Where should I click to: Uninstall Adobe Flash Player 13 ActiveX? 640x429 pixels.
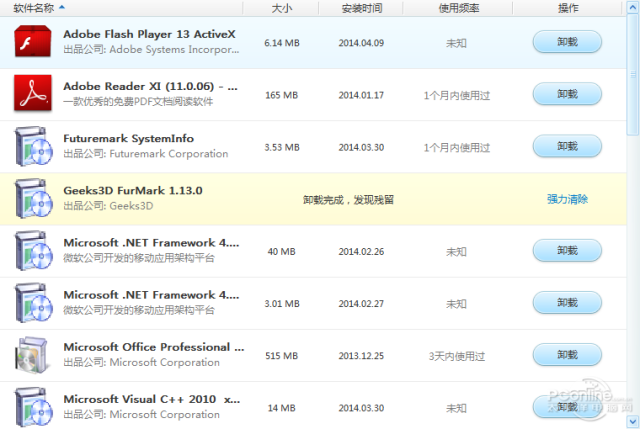click(567, 42)
